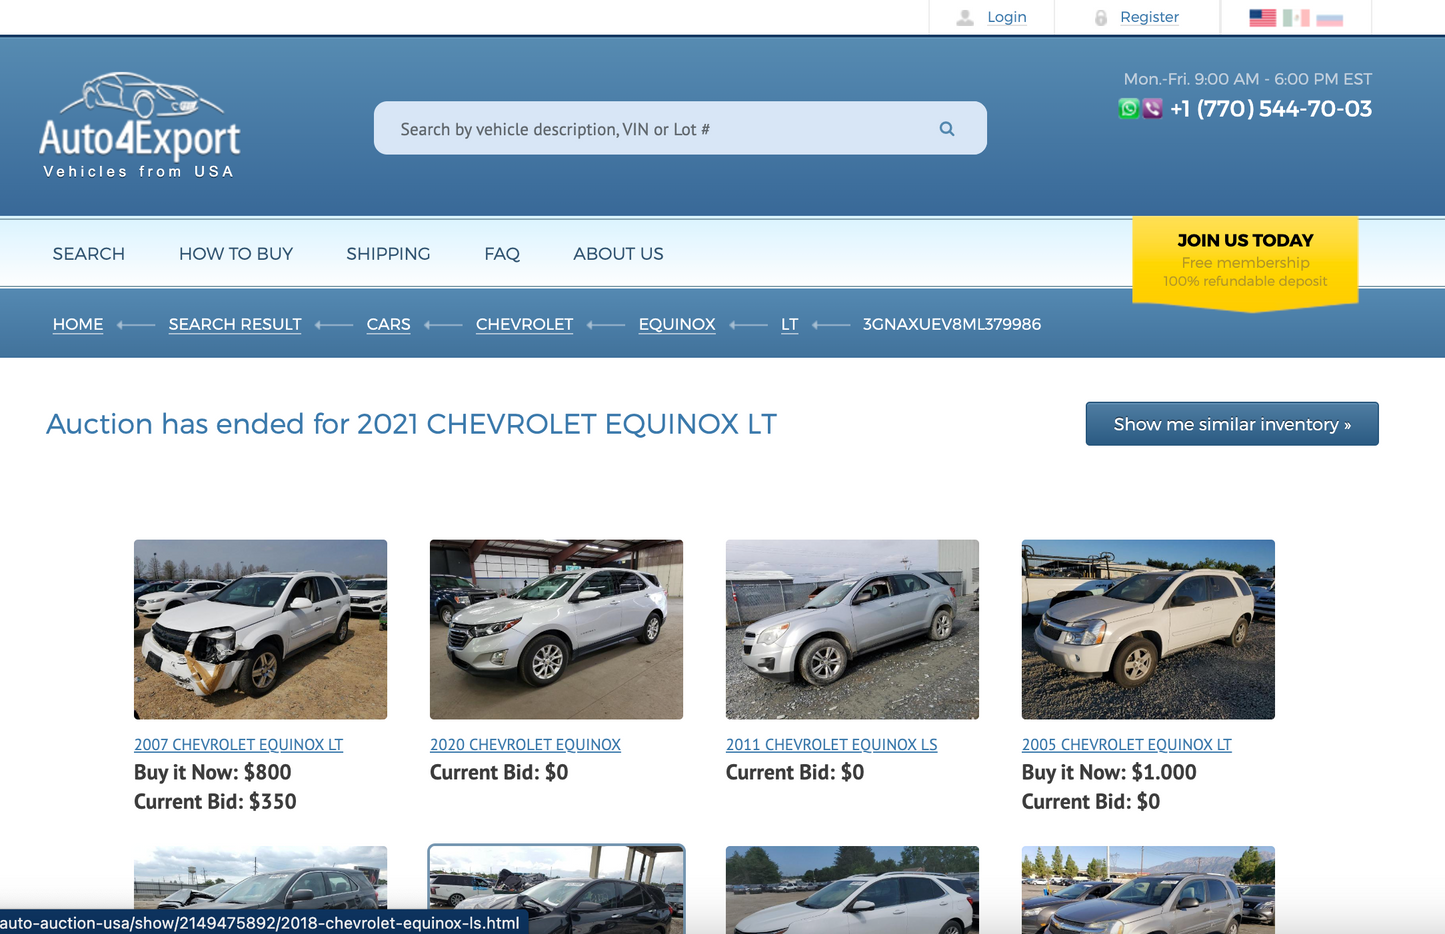Click the WhatsApp icon by phone number
The width and height of the screenshot is (1445, 934).
click(1128, 108)
